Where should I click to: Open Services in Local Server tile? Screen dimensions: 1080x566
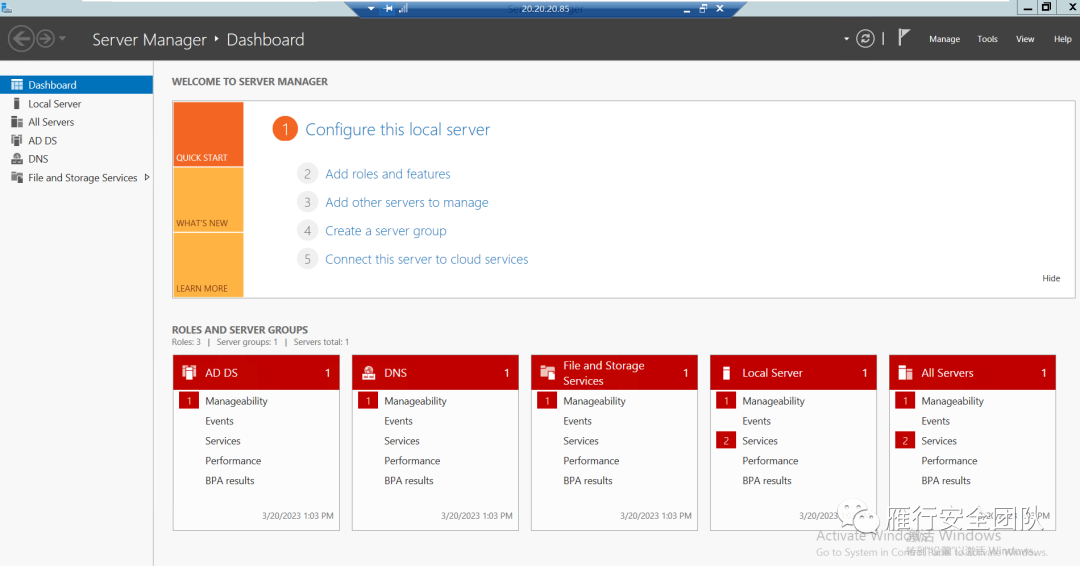coord(760,441)
